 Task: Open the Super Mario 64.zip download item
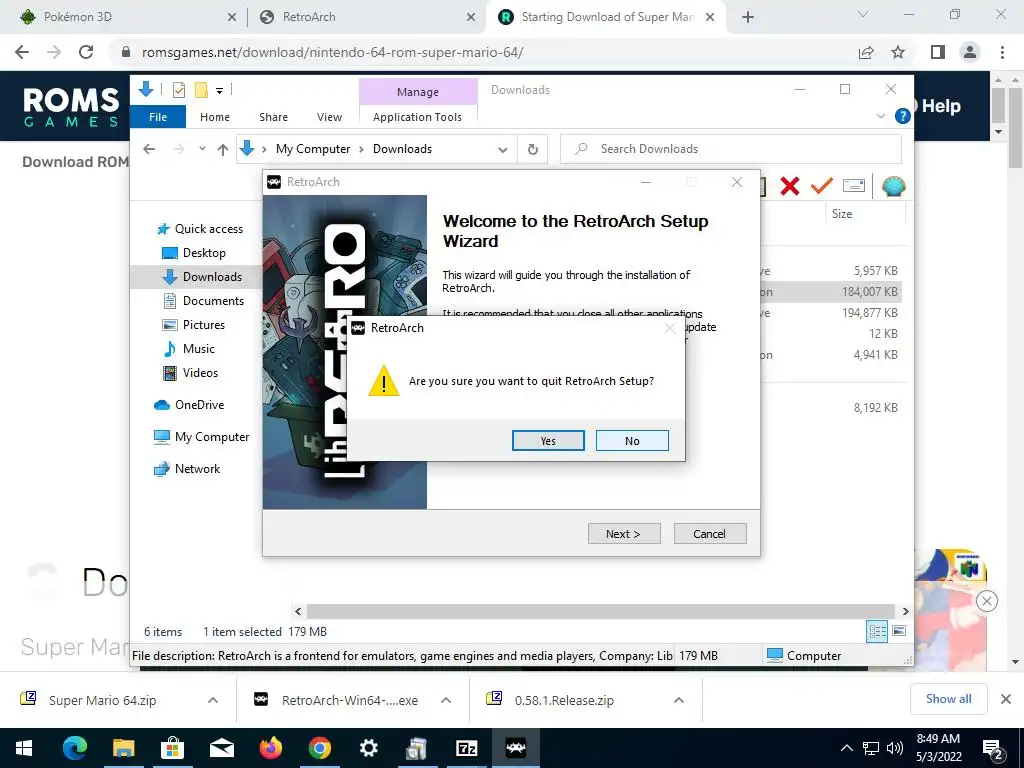(103, 700)
